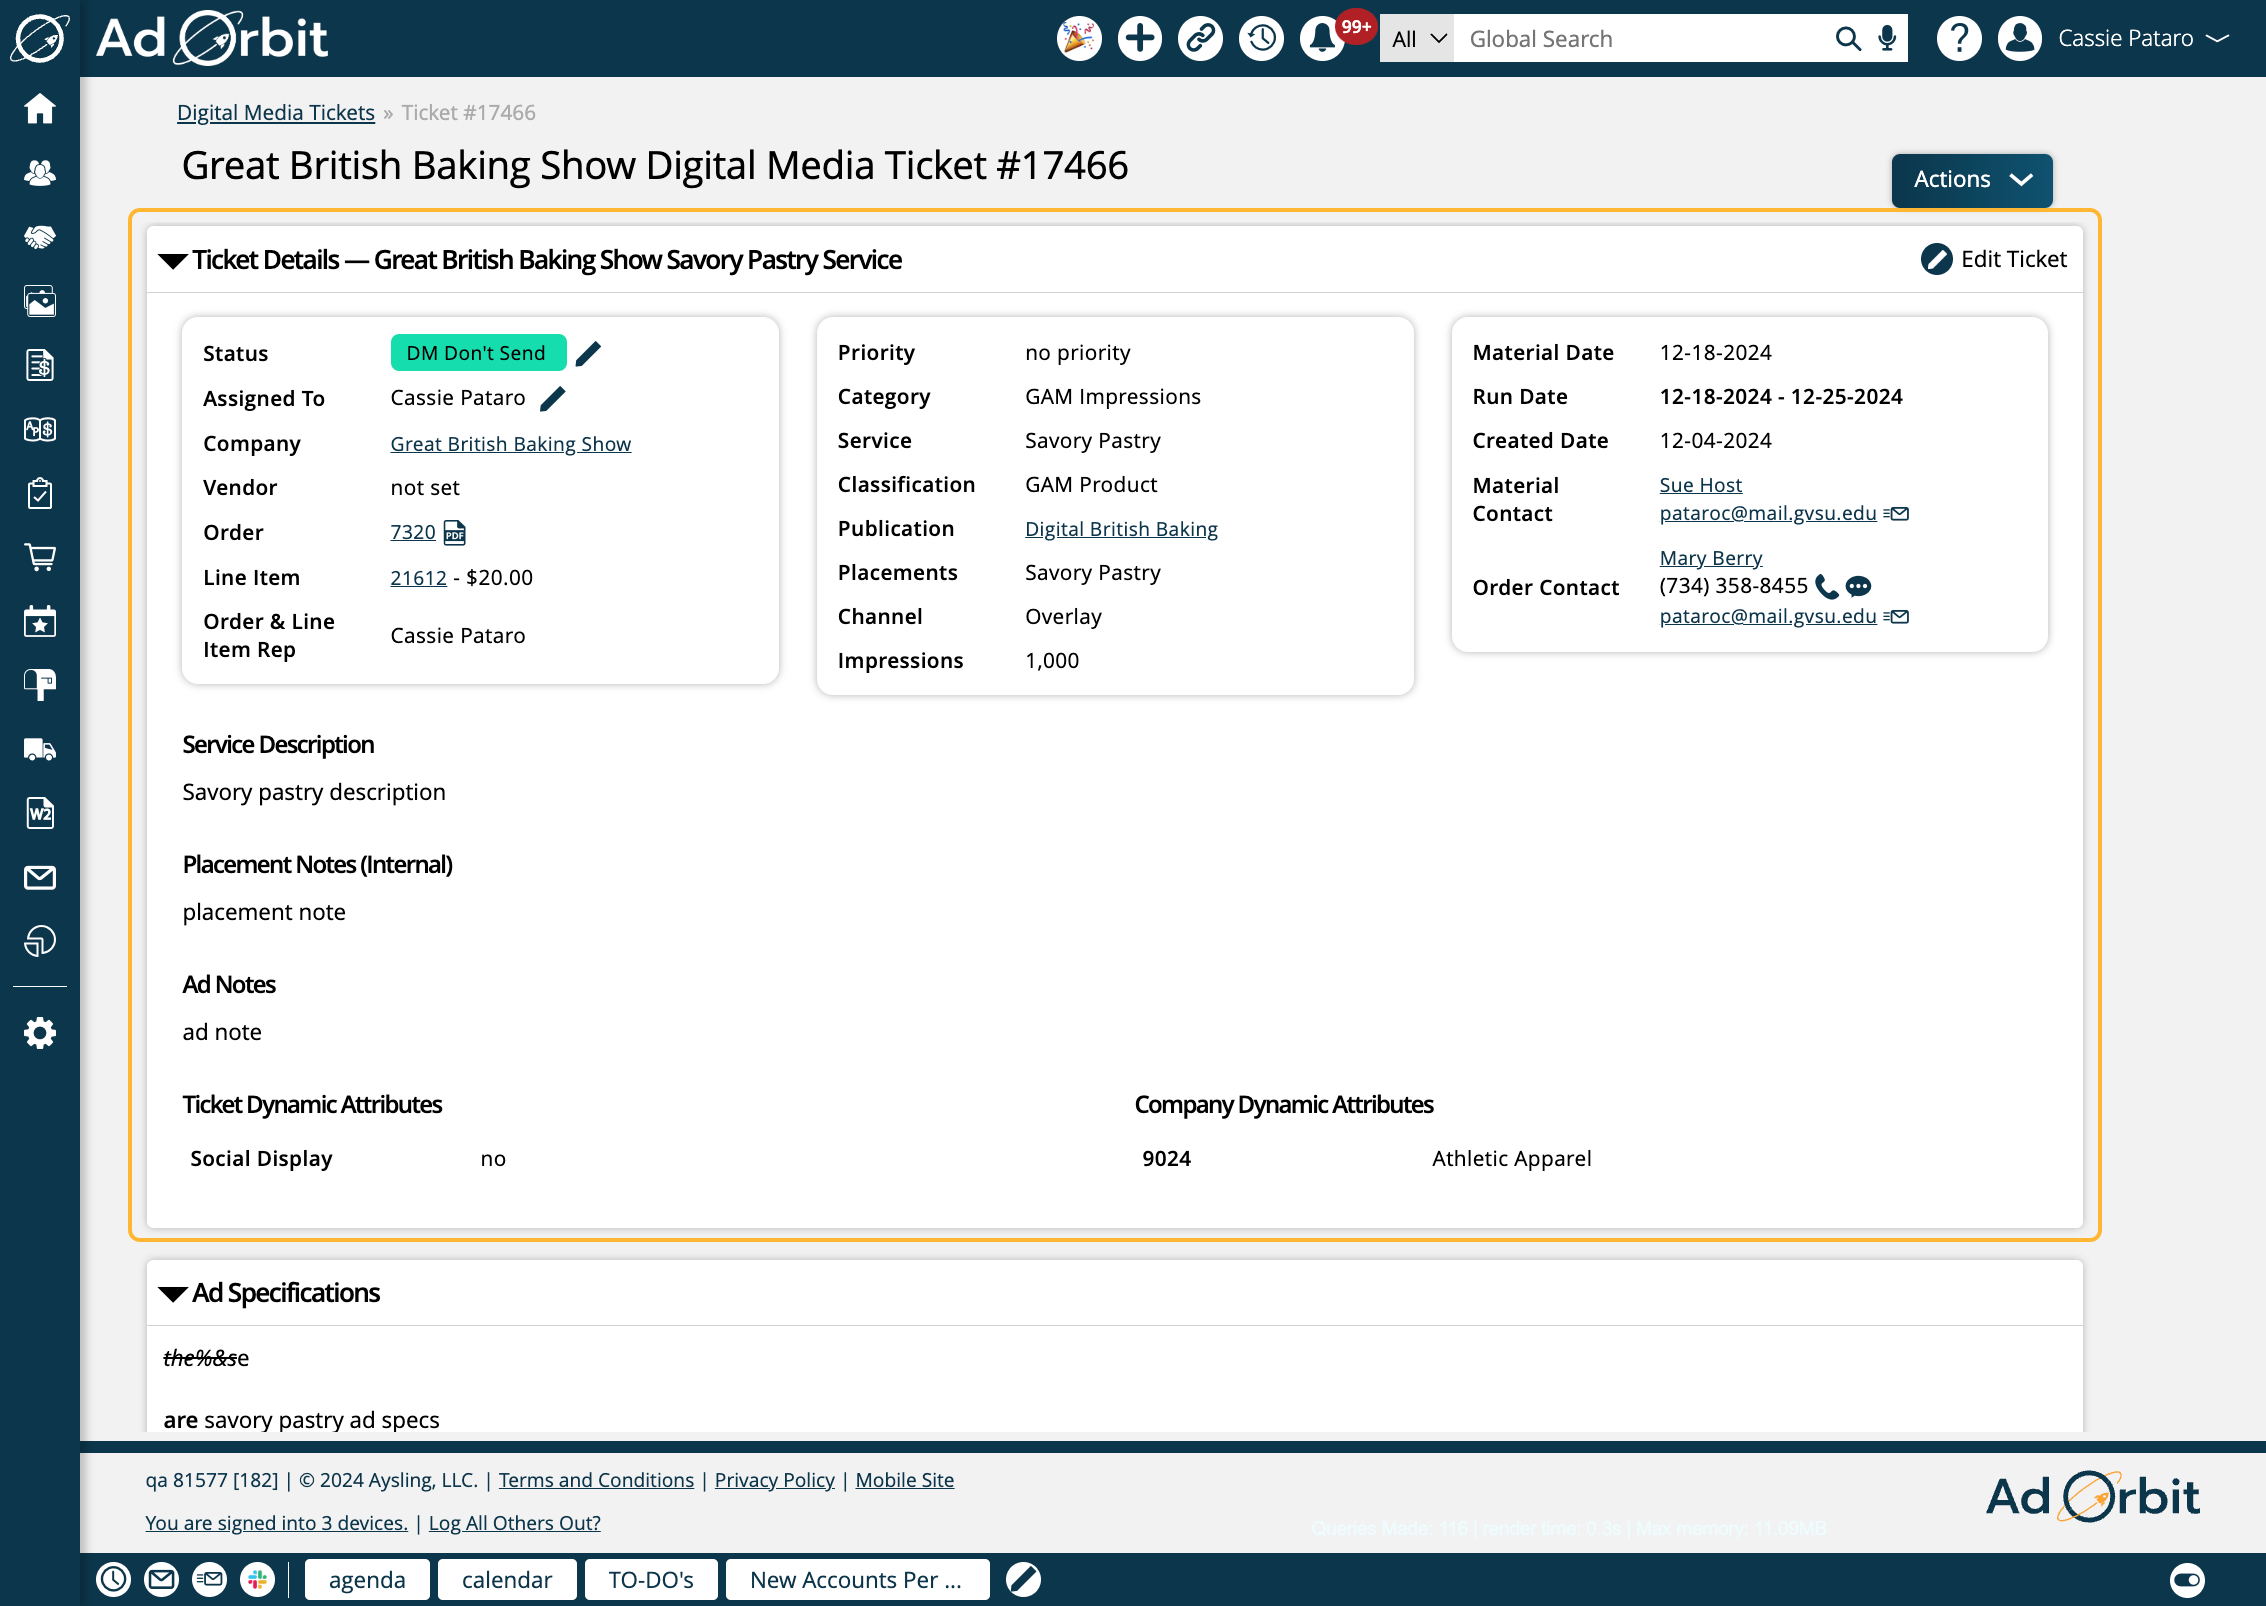Email the Order Contact via envelope icon

[1897, 617]
